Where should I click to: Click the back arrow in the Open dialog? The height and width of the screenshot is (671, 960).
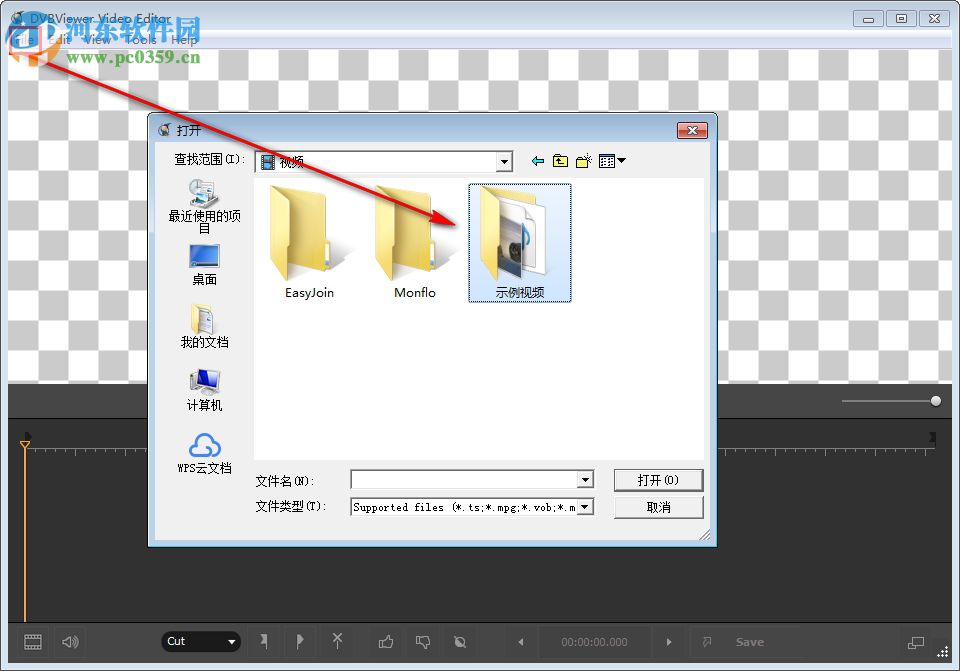[536, 160]
